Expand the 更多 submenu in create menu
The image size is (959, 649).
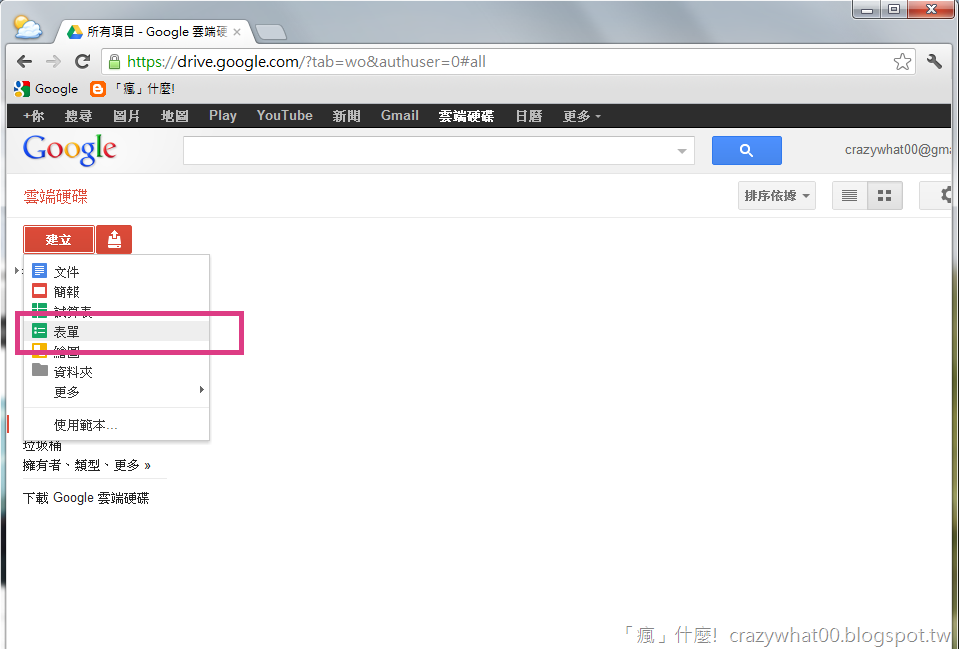(x=116, y=392)
